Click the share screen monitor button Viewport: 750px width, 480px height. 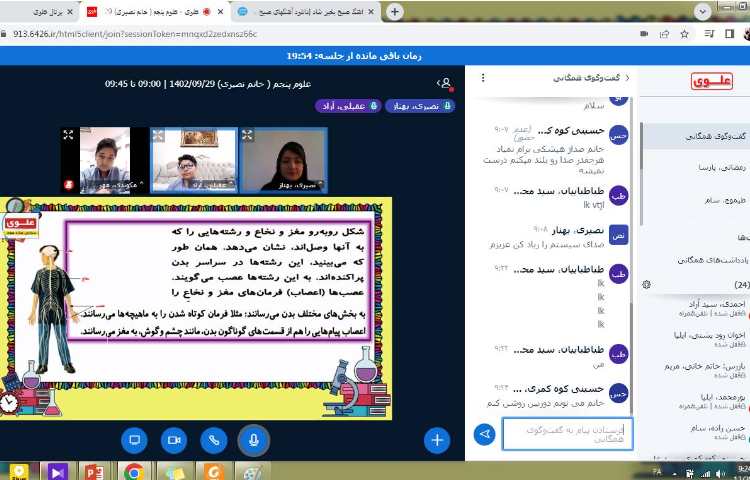pyautogui.click(x=134, y=439)
